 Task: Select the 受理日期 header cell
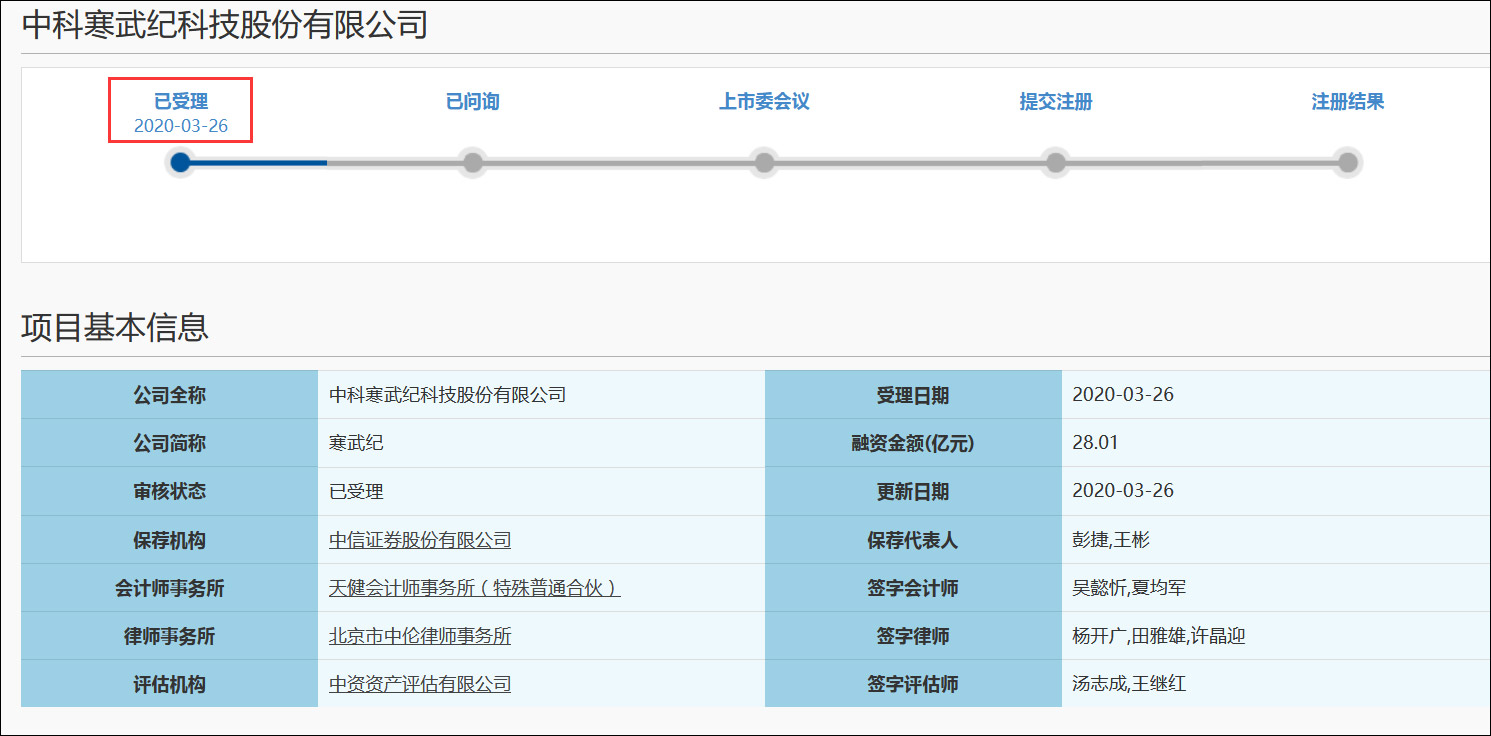913,395
